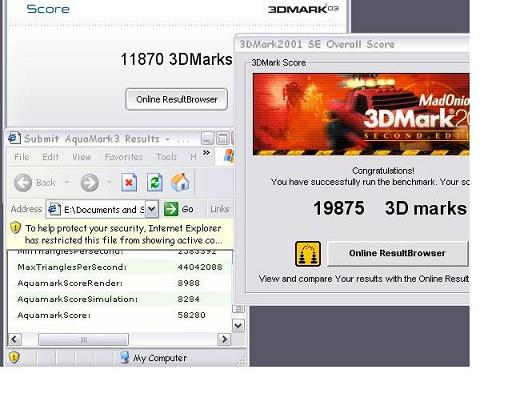Click the horizontal scrollbar thumb
Screen dimensions: 512x410
(83, 339)
